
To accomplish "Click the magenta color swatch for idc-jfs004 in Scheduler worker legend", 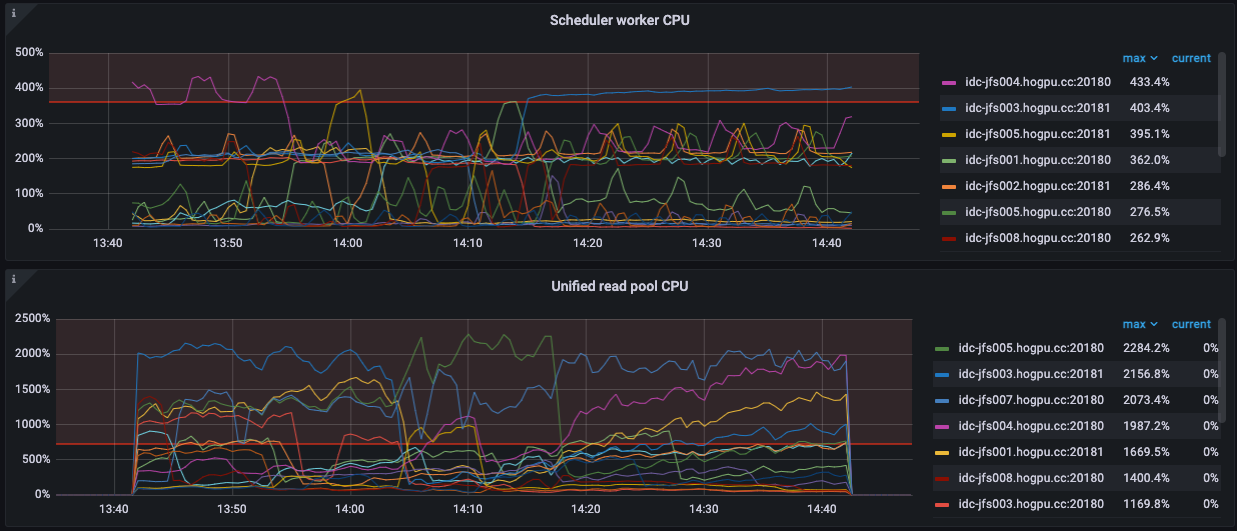I will 950,82.
